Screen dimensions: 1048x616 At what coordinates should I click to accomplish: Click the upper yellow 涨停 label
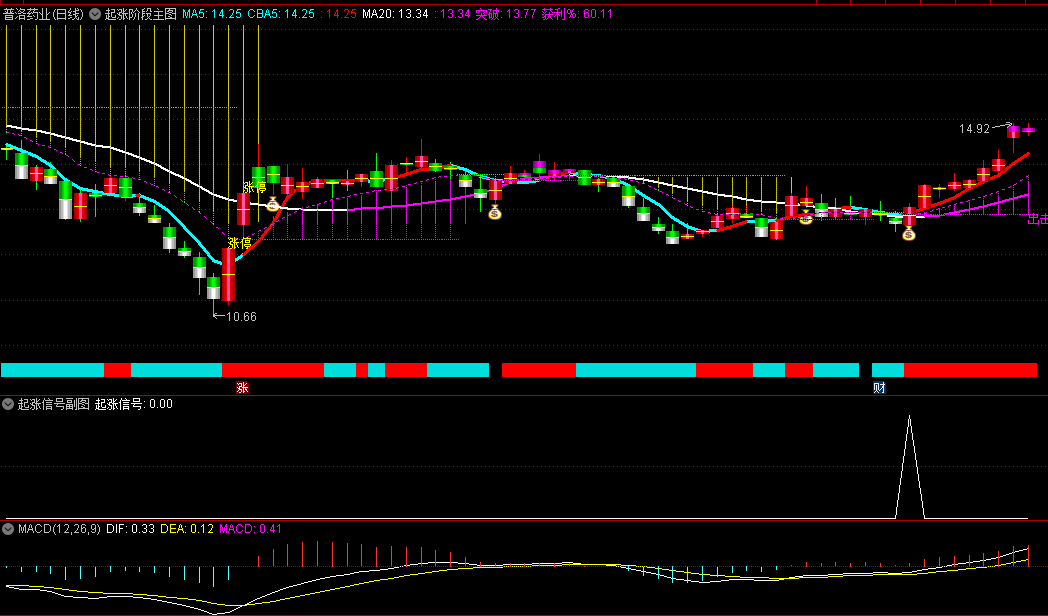click(254, 187)
